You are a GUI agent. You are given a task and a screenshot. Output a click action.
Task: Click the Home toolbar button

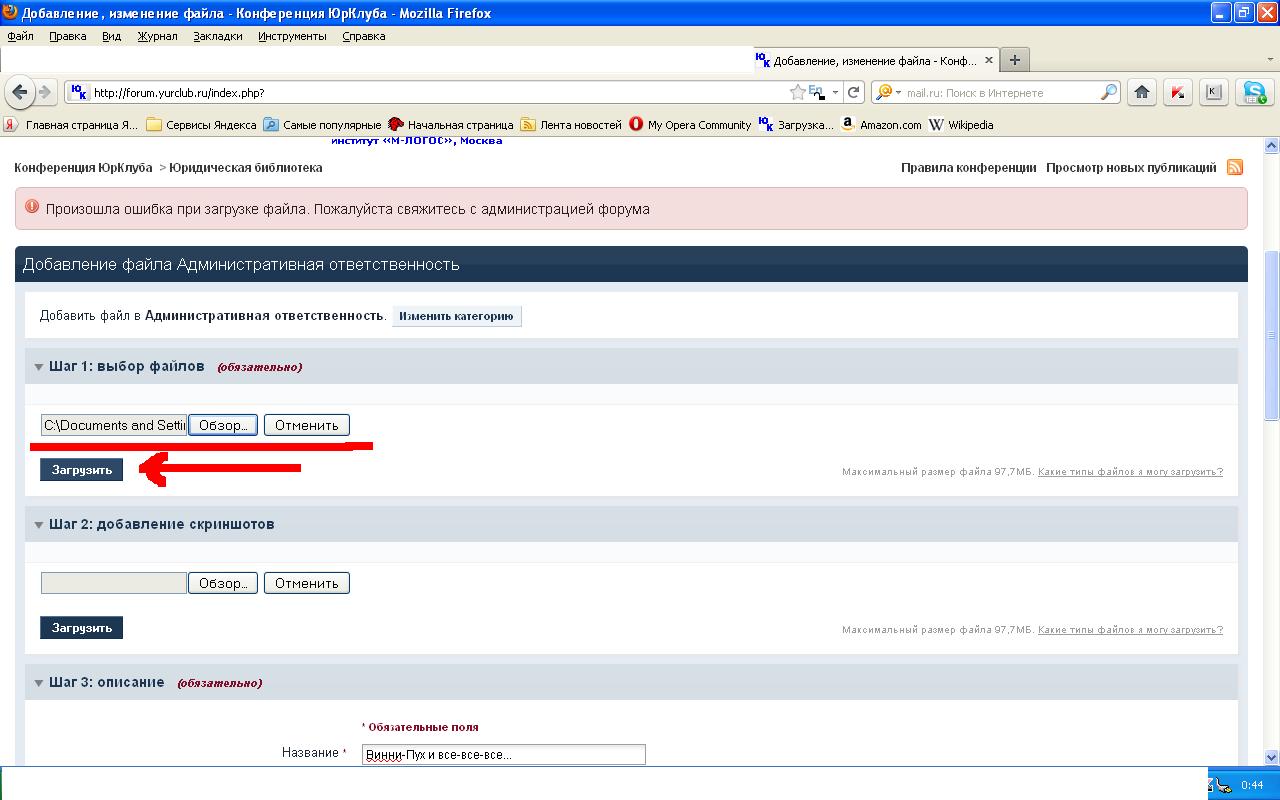[1142, 92]
